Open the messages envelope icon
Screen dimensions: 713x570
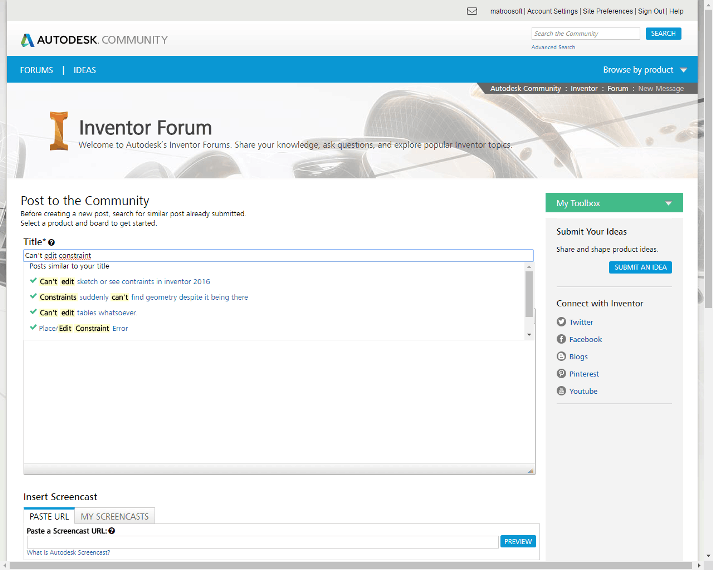(472, 11)
